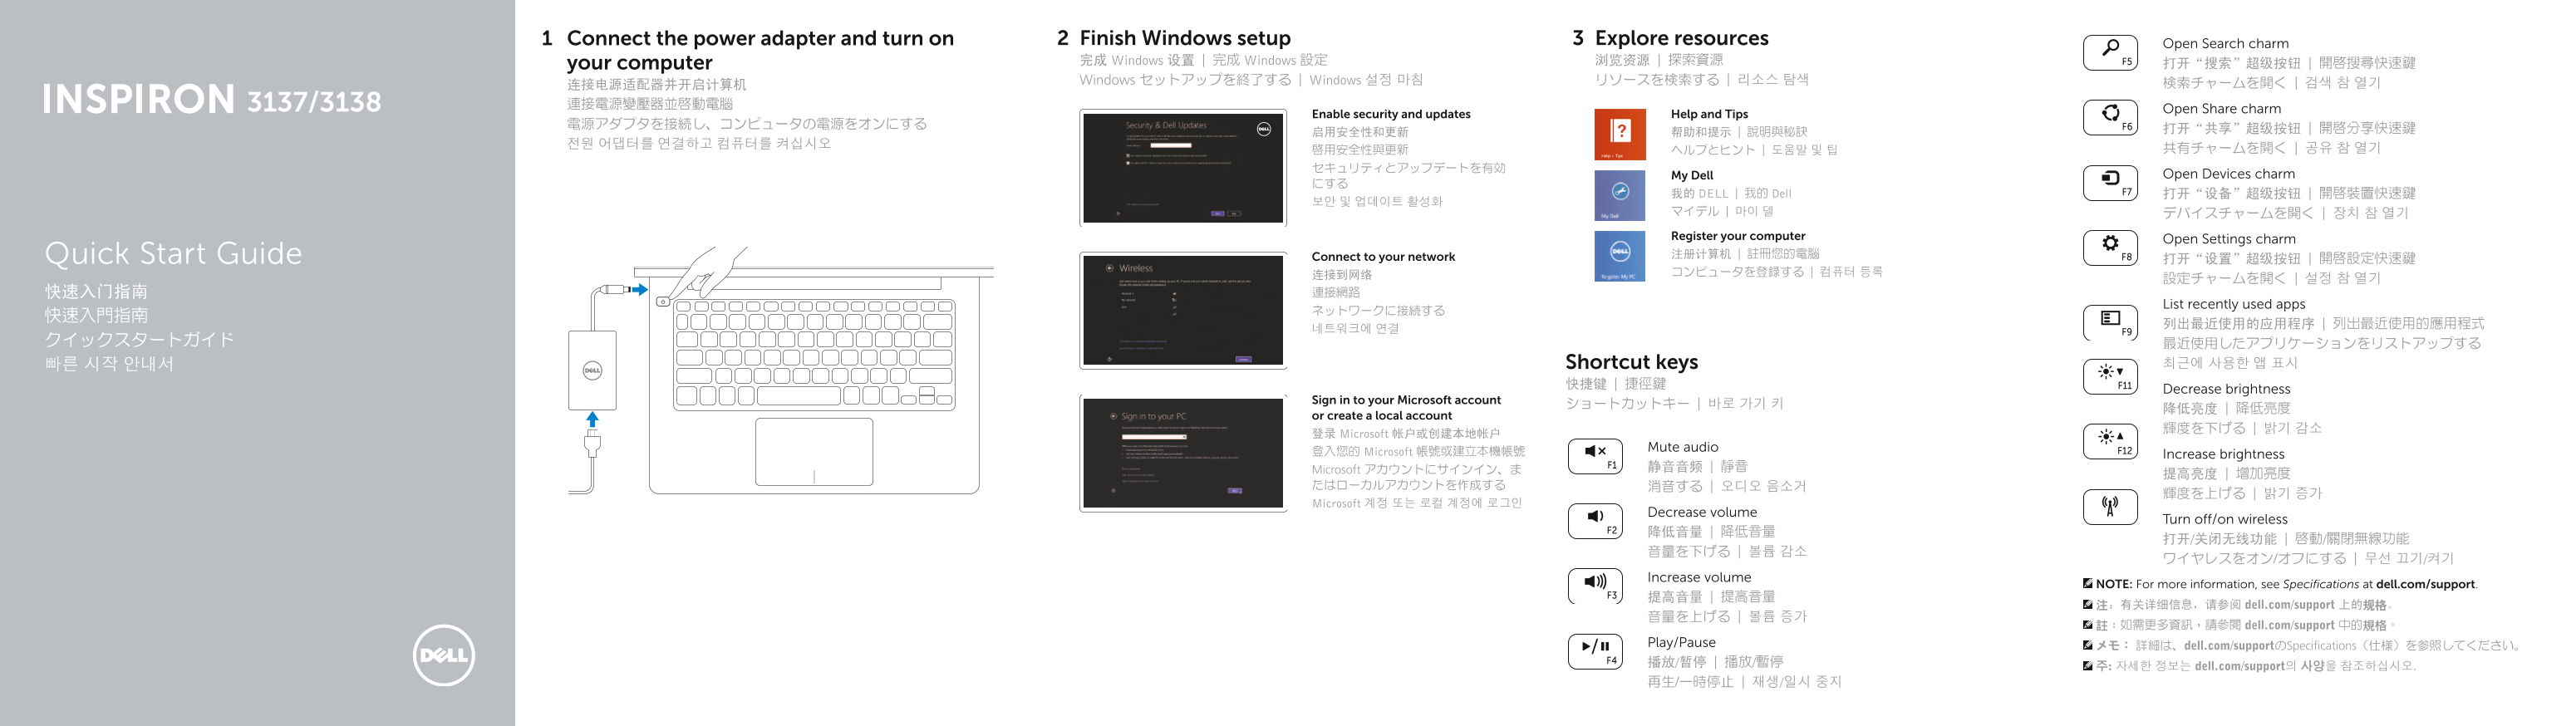Click the 'Enable security and updates' heading

tap(1391, 114)
